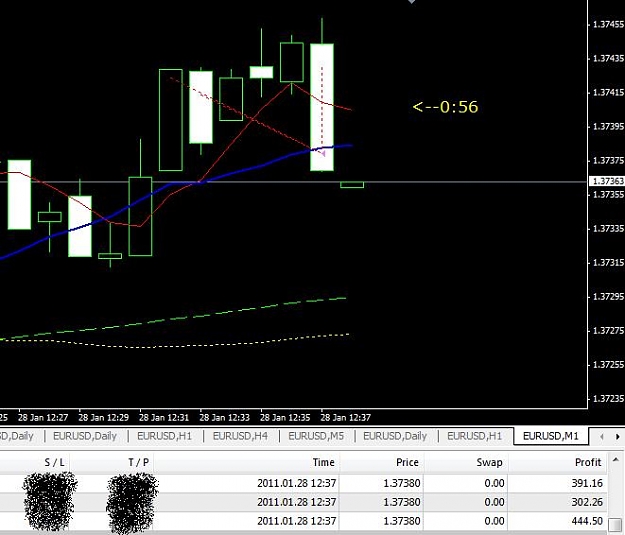Click the swap 0.00 in the 302.26 row

tap(494, 502)
